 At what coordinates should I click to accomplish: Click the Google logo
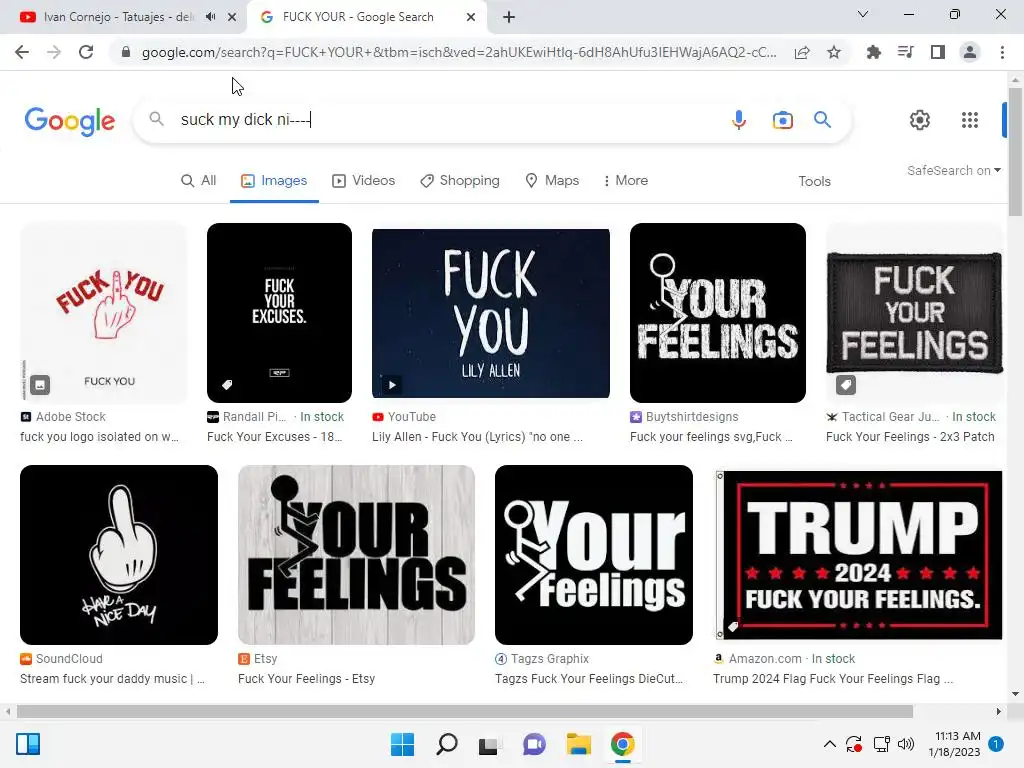point(70,121)
